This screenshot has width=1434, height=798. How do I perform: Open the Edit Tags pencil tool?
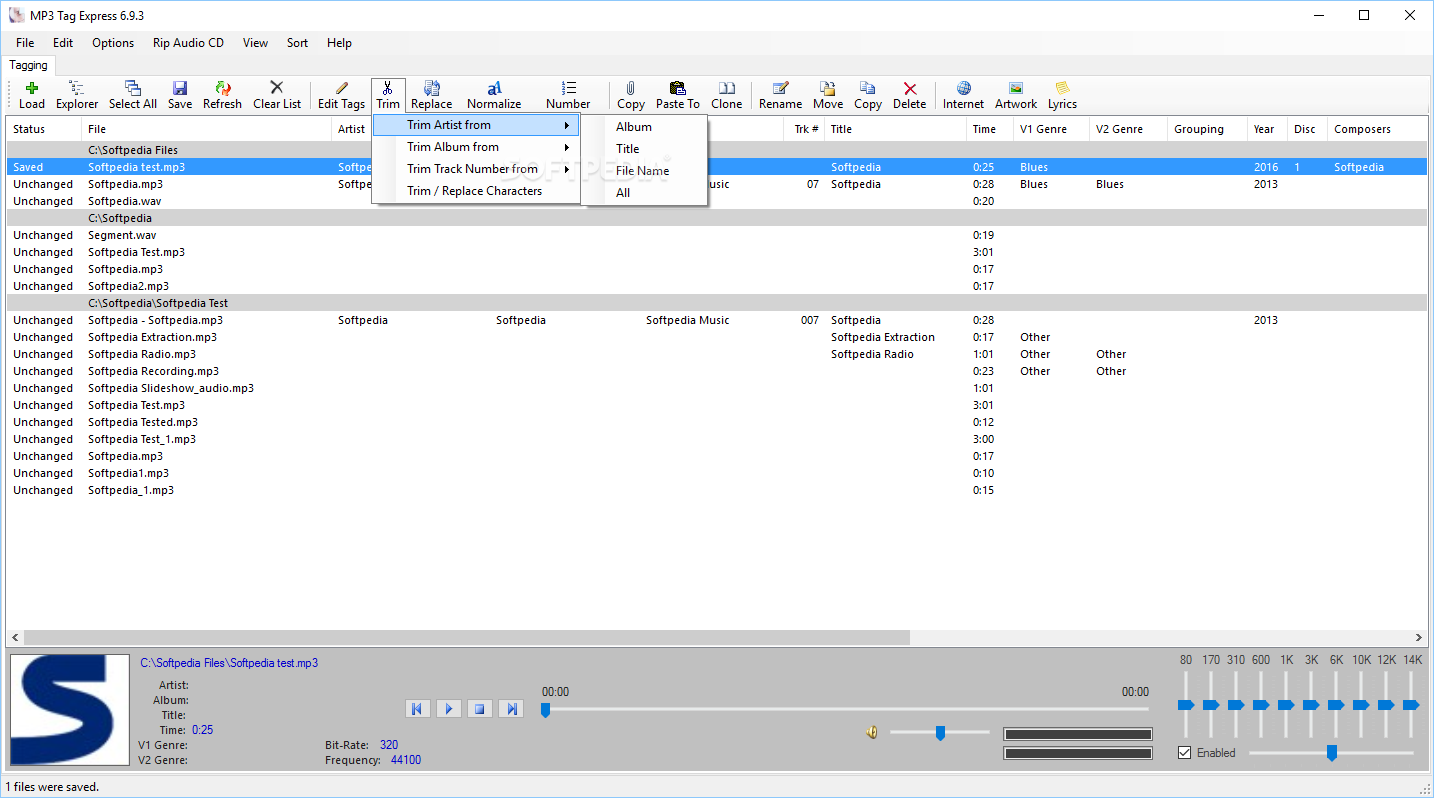coord(341,95)
